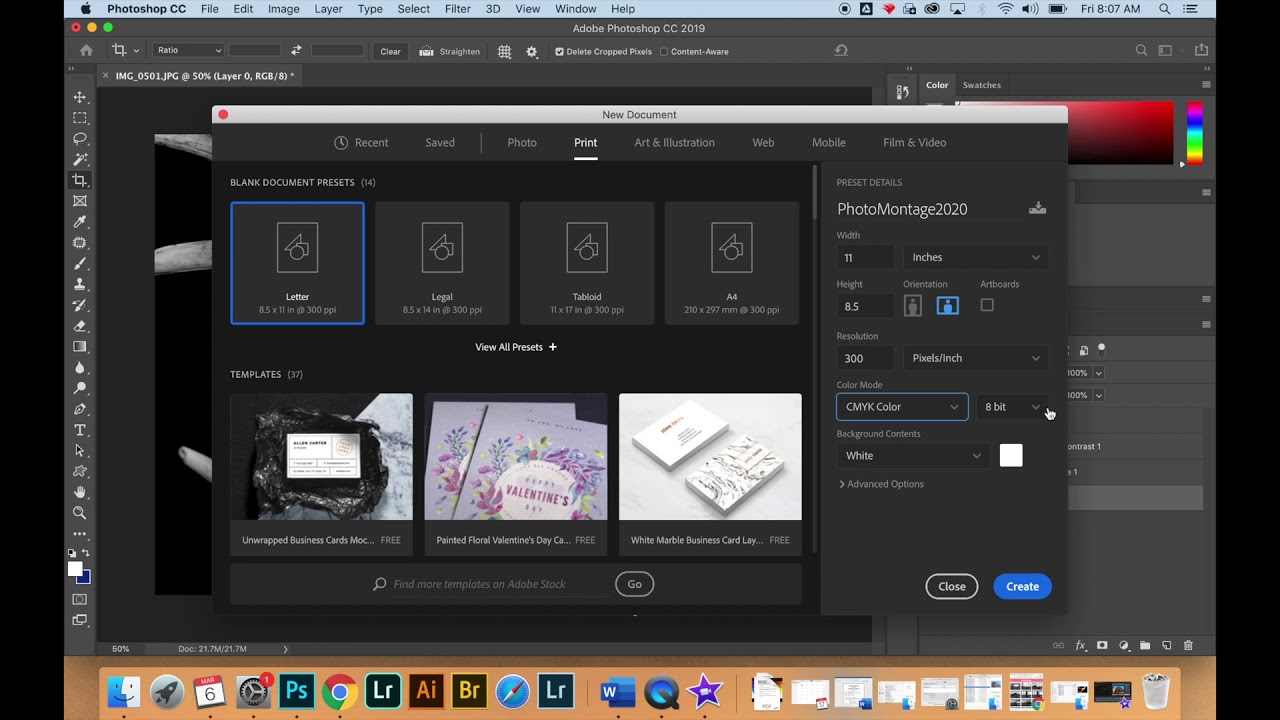Select the Pen tool
Screen dimensions: 1280x720
coord(80,409)
